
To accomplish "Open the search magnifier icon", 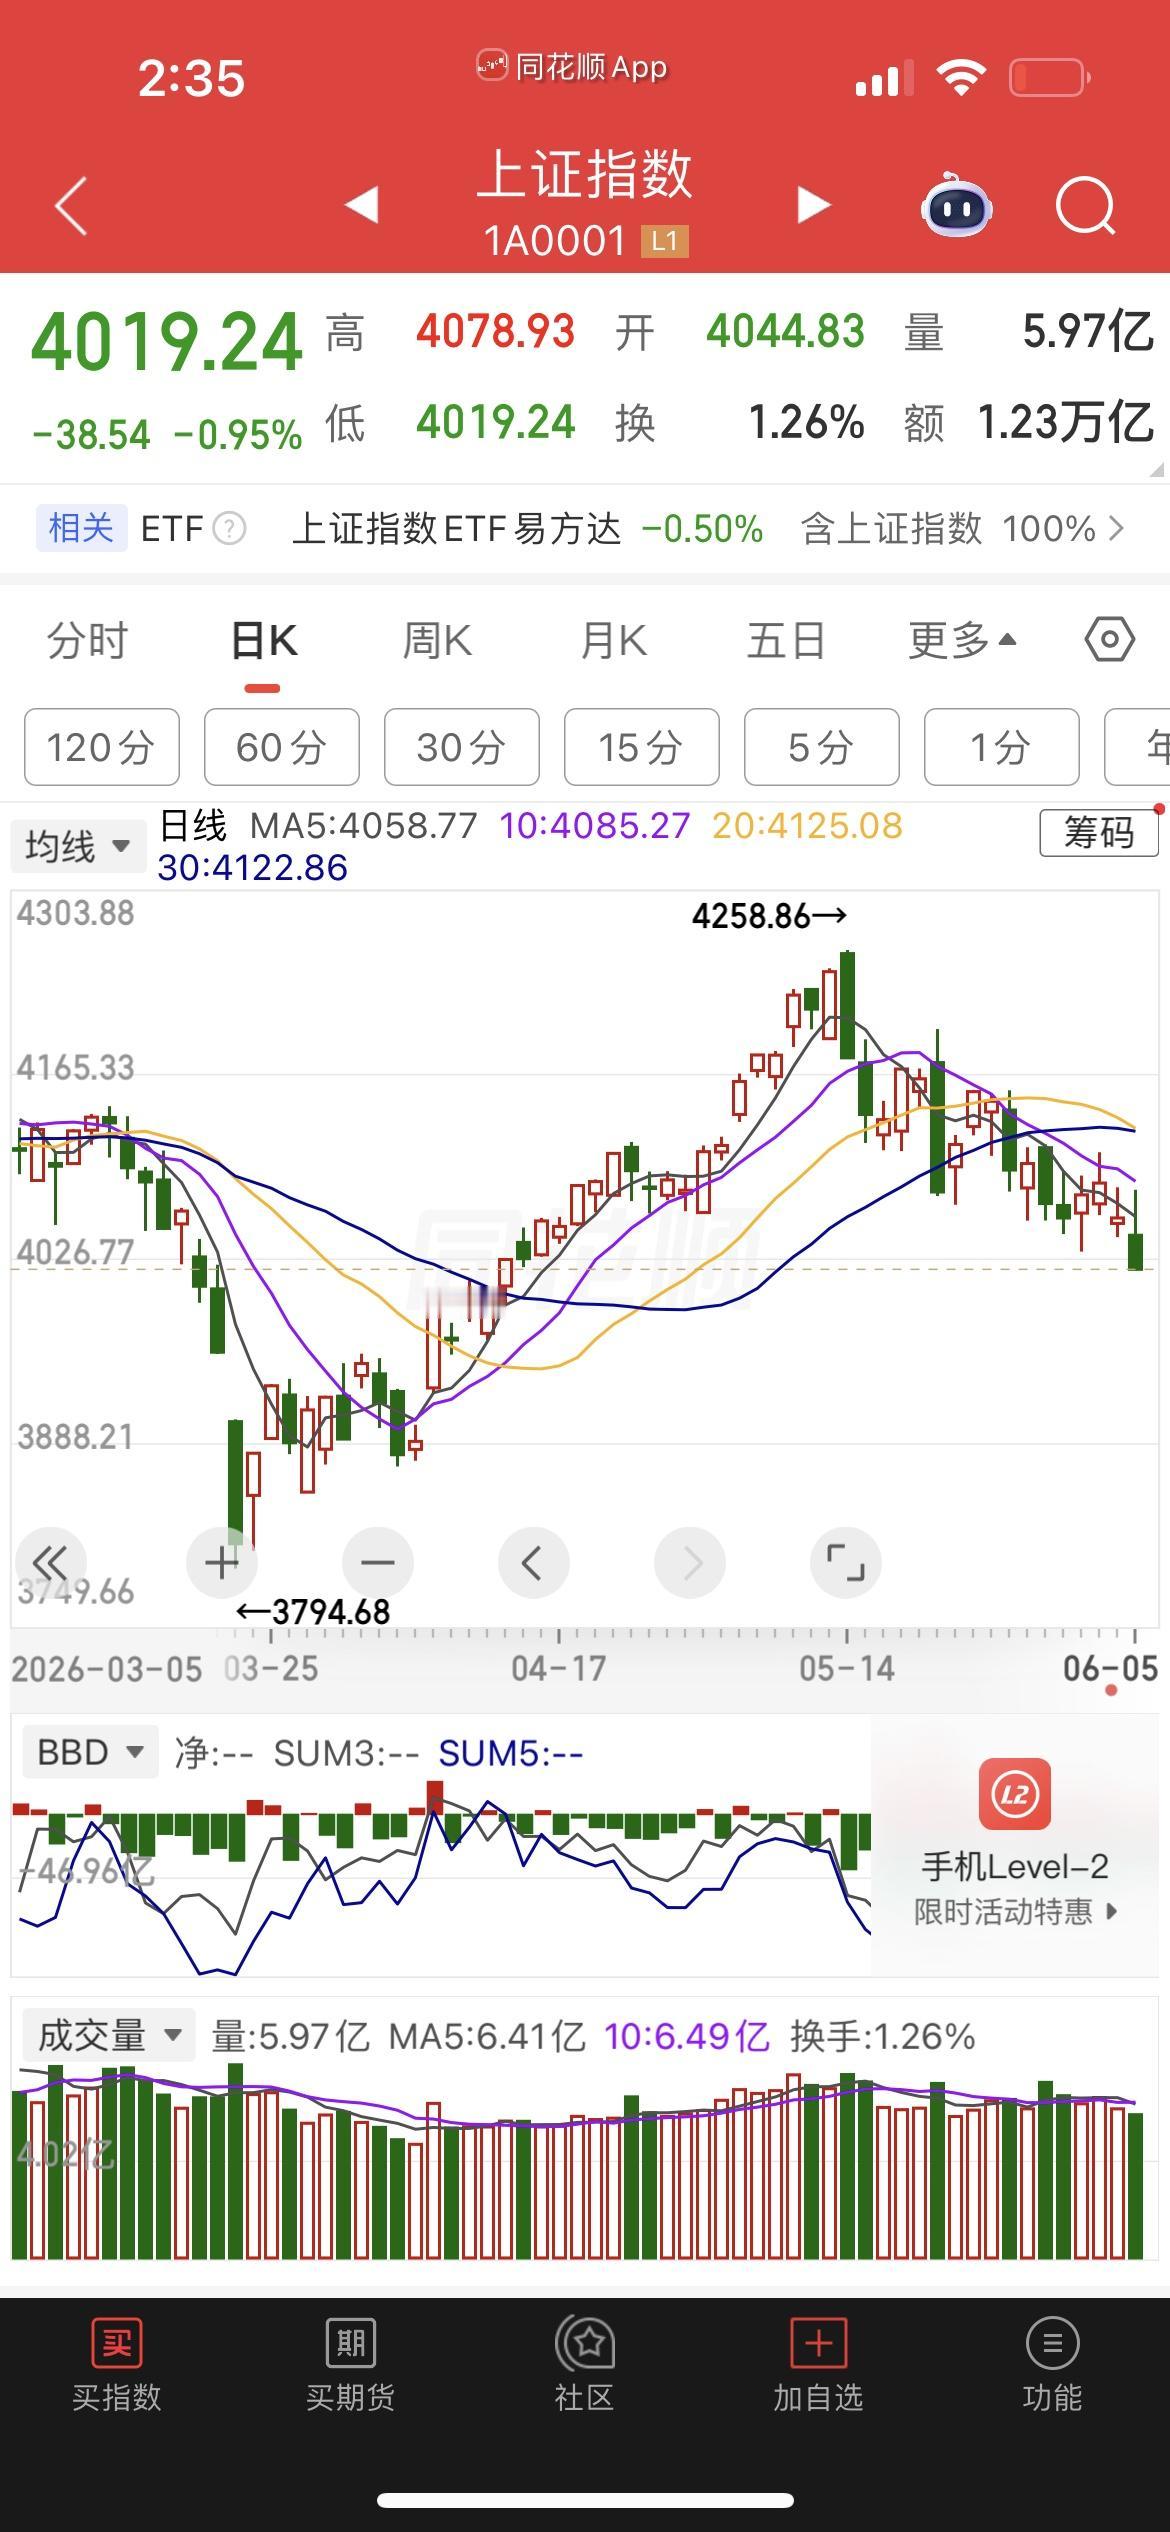I will point(1086,206).
